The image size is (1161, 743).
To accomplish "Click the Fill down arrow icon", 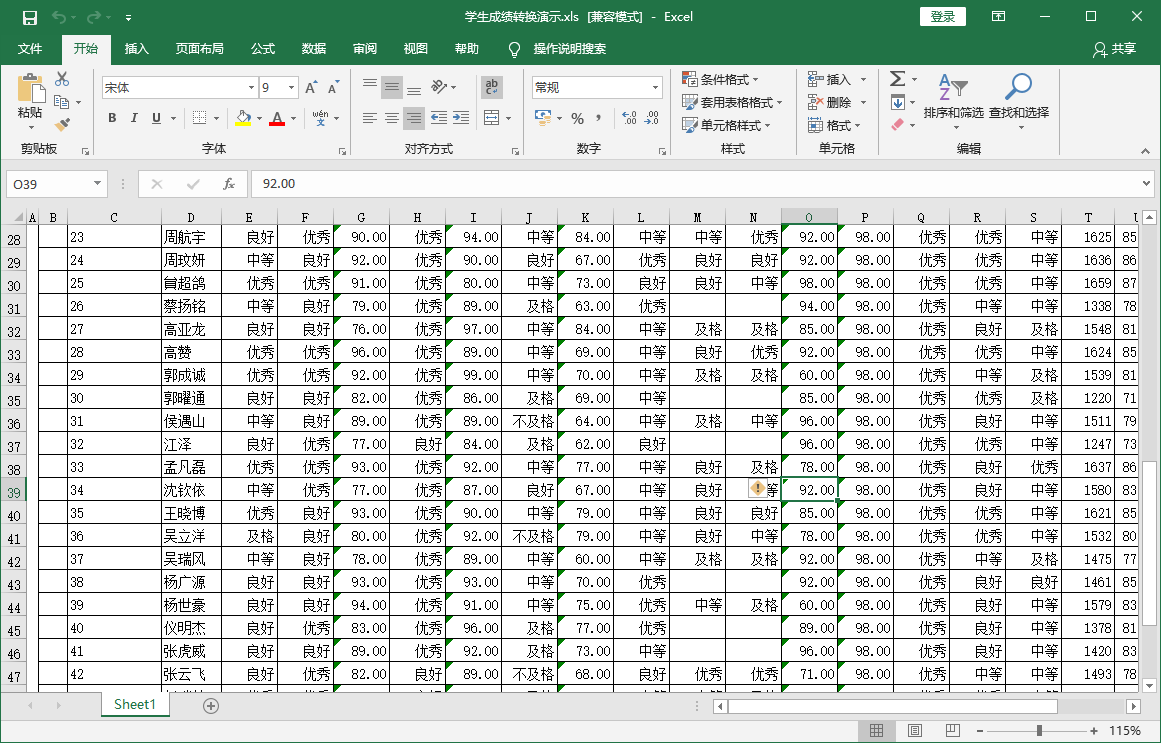I will coord(897,102).
